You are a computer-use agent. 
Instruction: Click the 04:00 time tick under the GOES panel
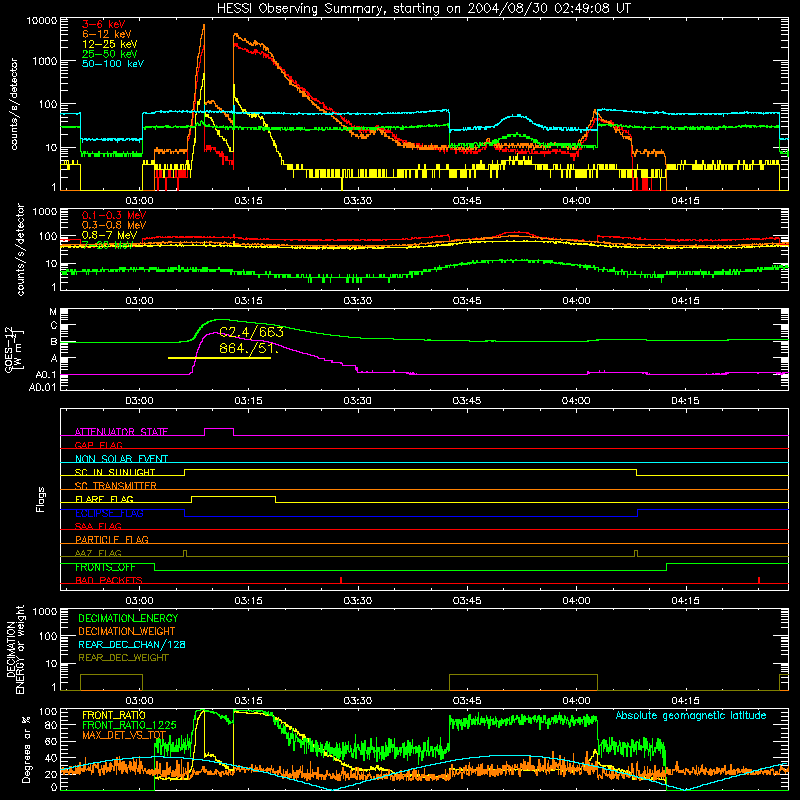[x=576, y=401]
